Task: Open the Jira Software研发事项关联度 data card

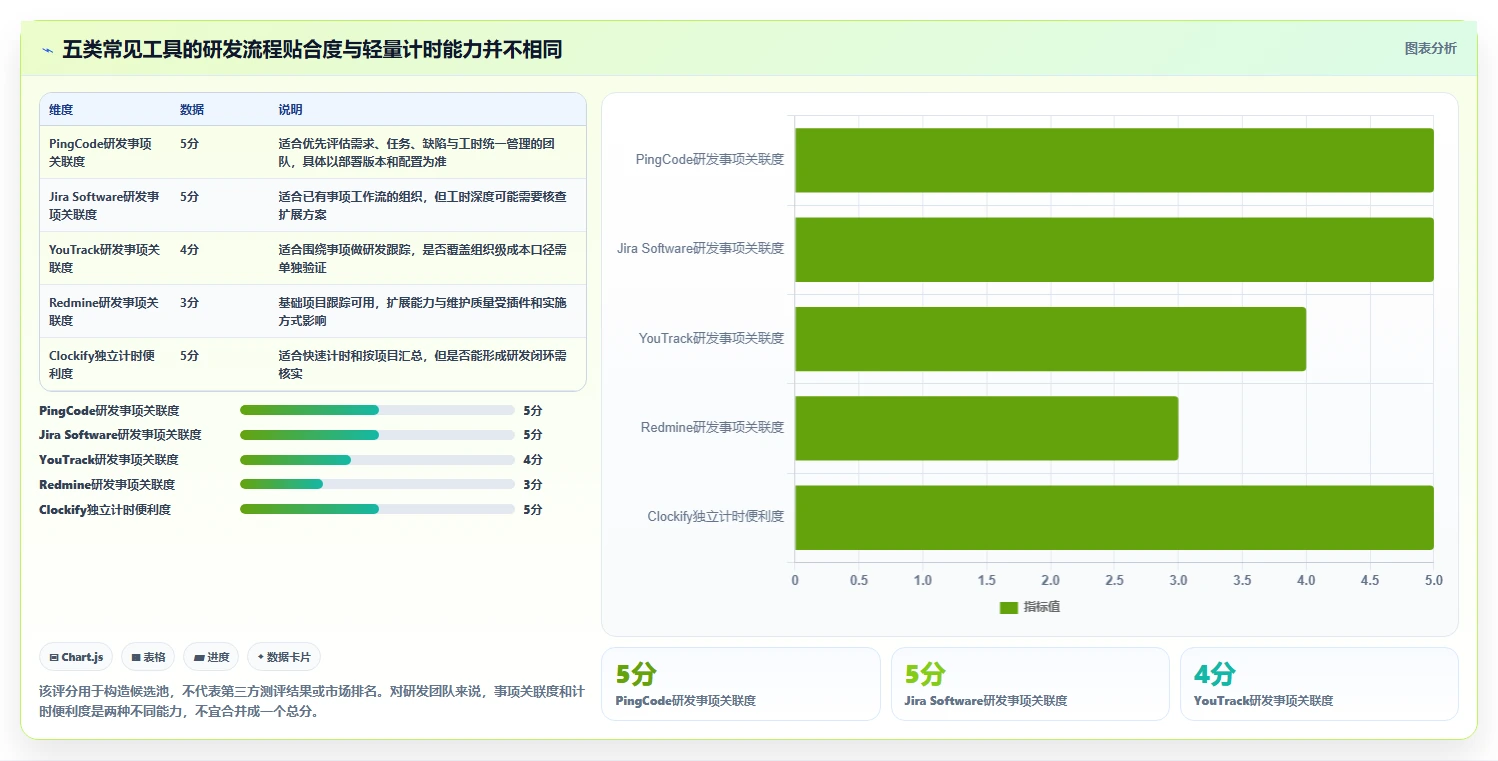Action: tap(1030, 684)
